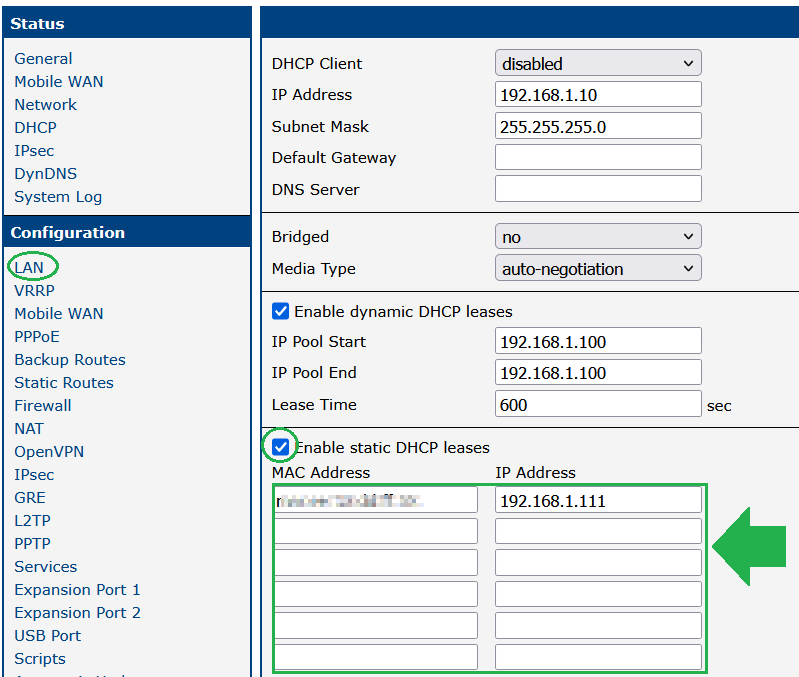Open Expansion Port 1 settings
The height and width of the screenshot is (677, 799).
77,589
